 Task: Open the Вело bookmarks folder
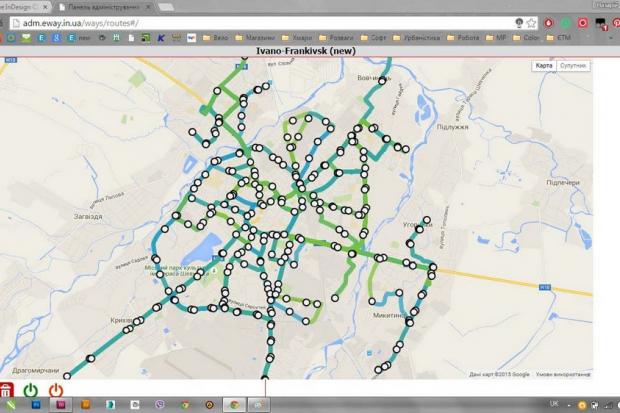point(217,37)
